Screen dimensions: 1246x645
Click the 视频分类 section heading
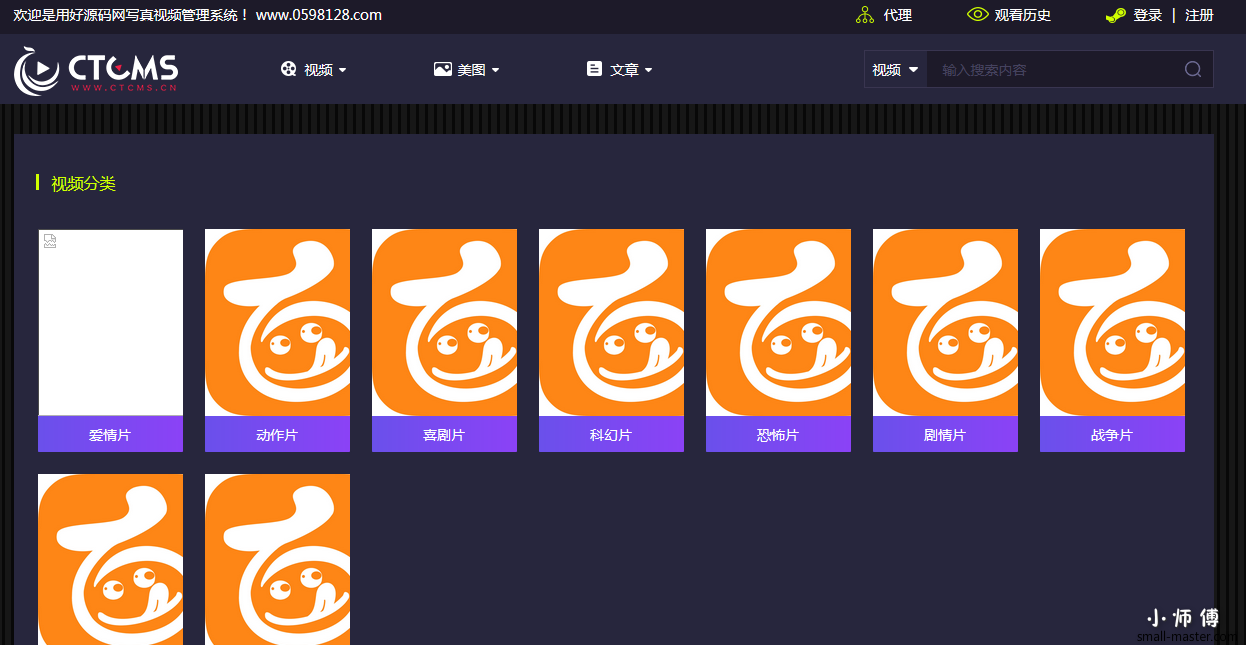(x=83, y=184)
